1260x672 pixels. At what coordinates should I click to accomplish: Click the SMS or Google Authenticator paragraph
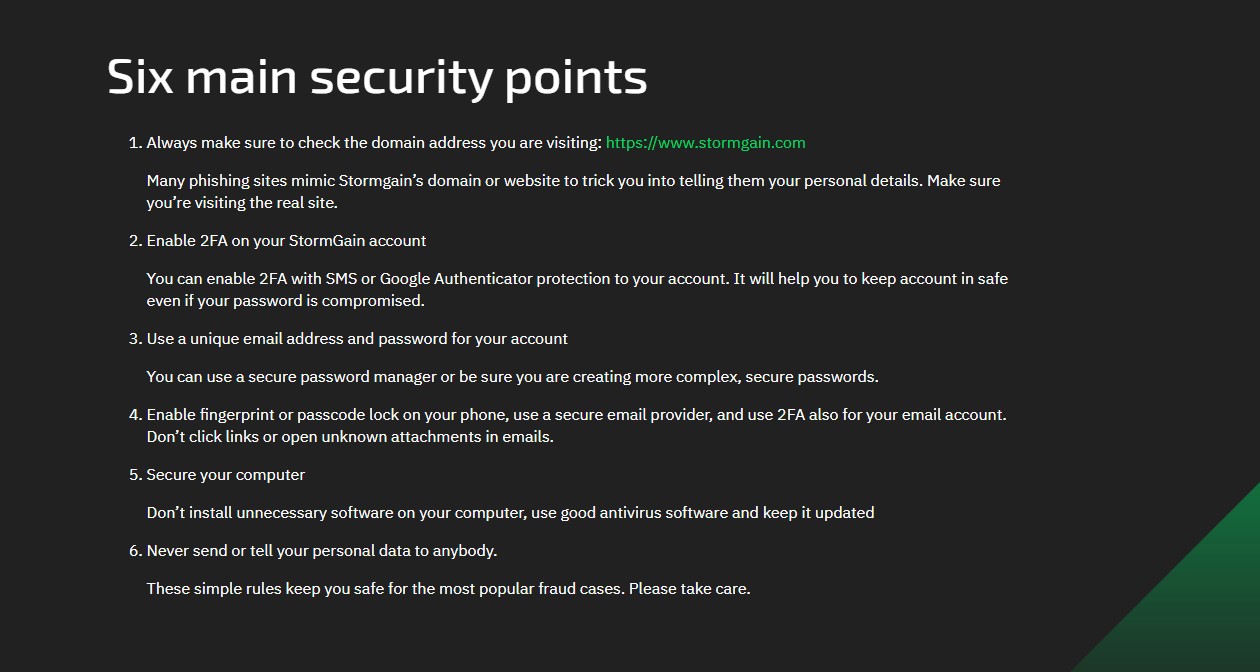pos(577,290)
